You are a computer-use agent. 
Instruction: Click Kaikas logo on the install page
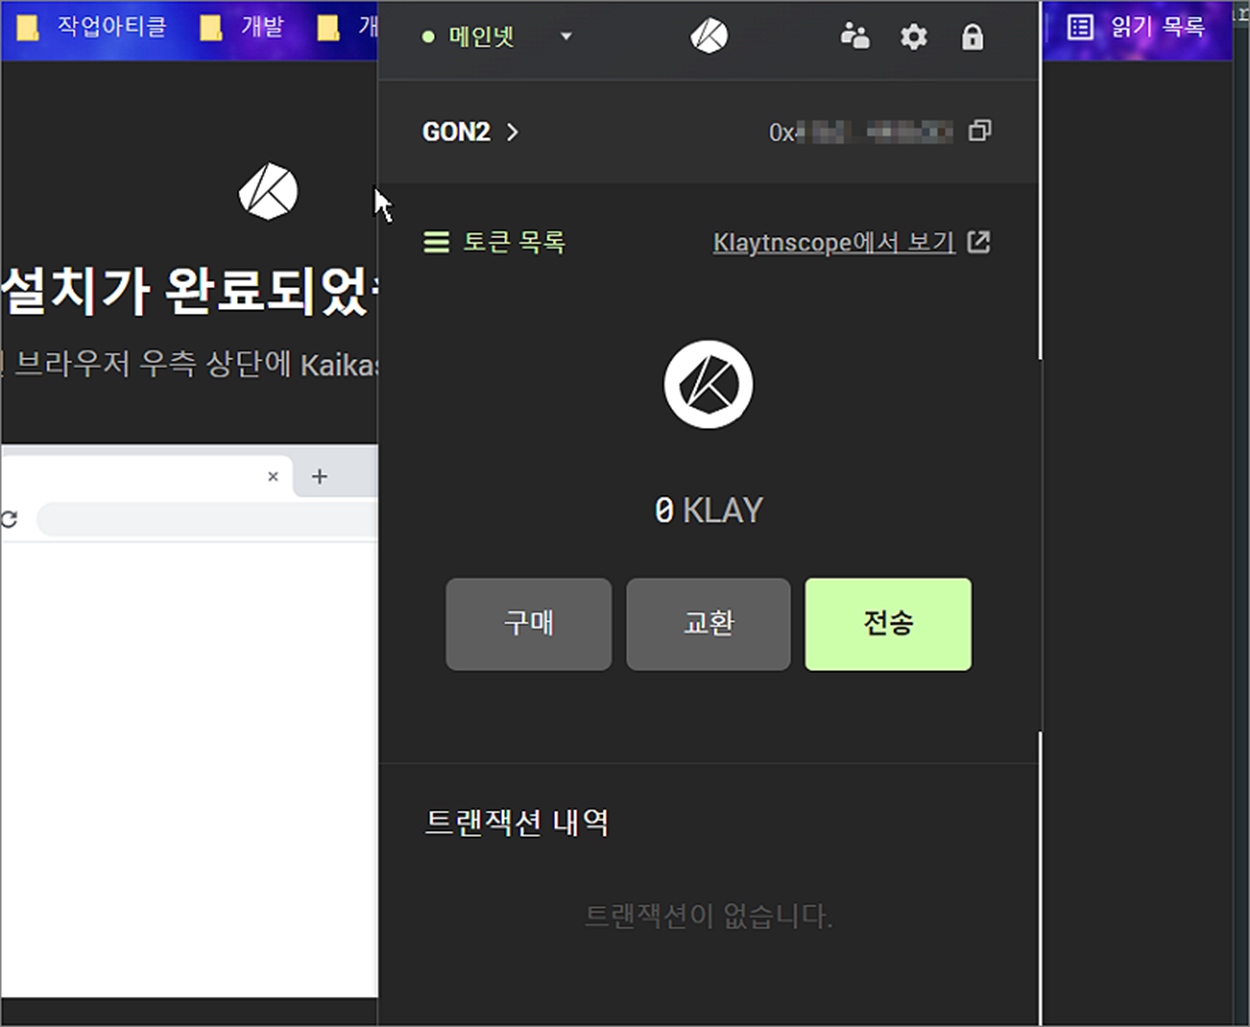(268, 192)
